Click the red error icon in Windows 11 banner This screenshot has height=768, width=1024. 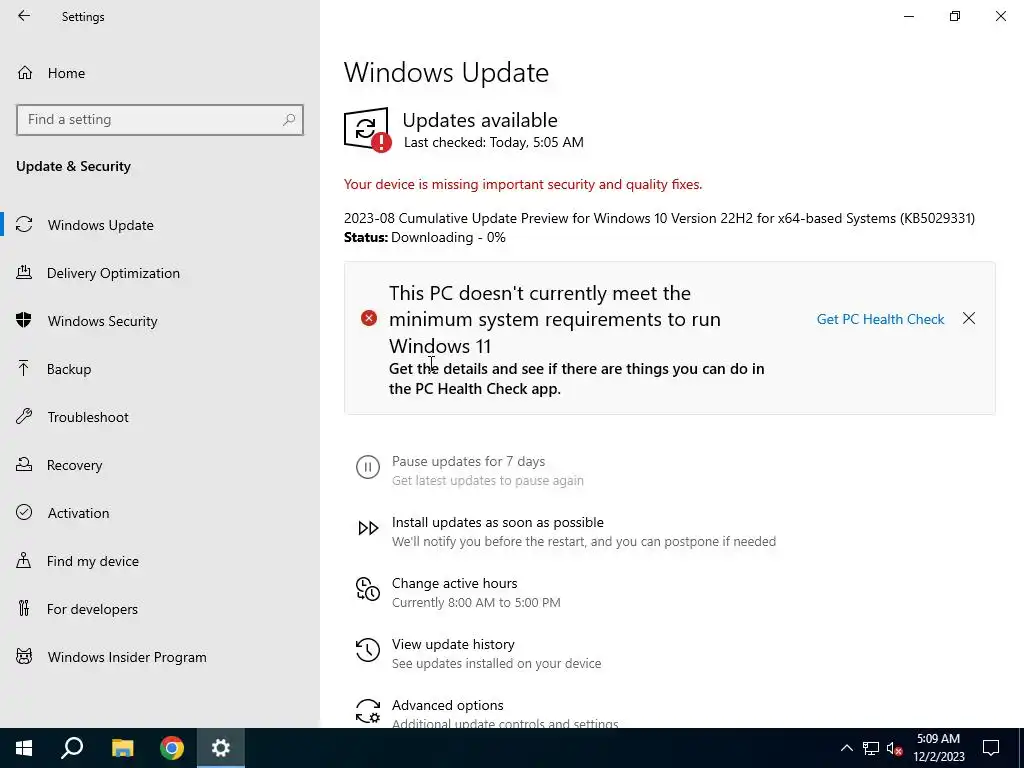[369, 318]
